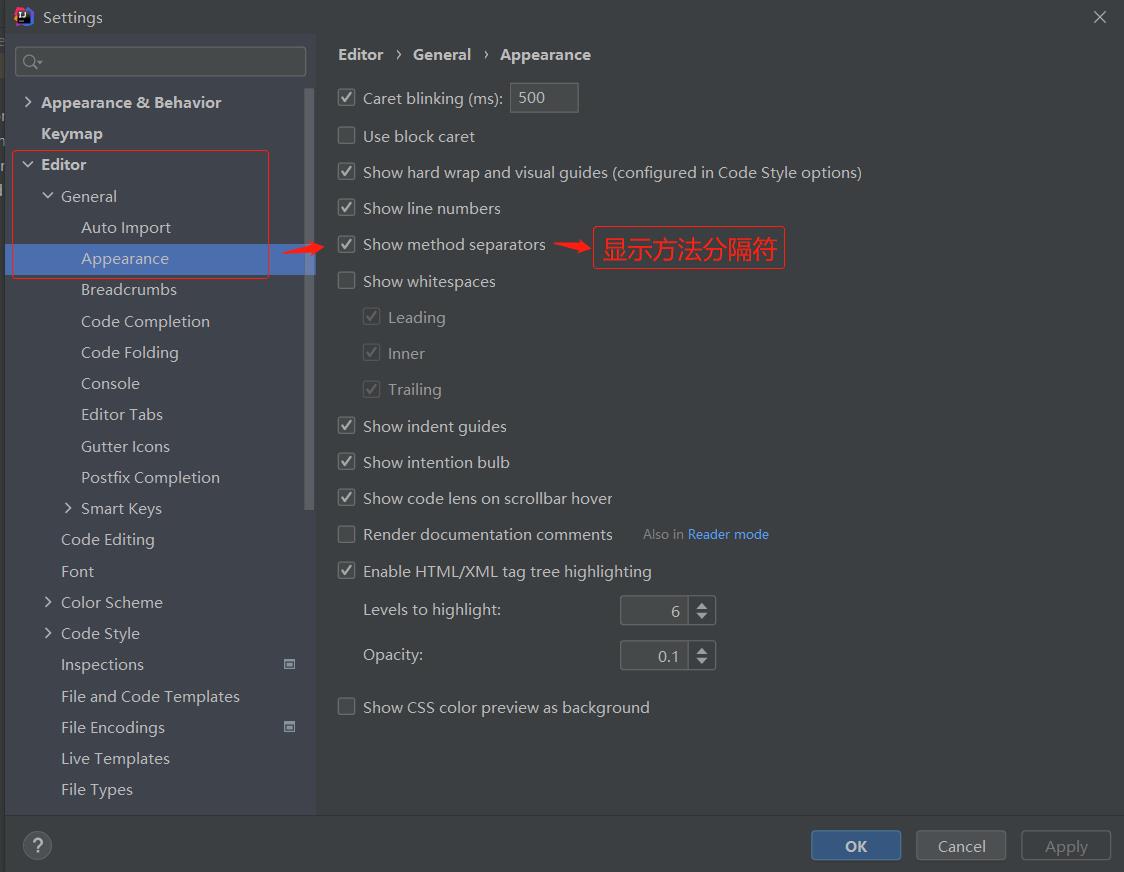Screen dimensions: 1124x872
Task: Disable Show line numbers
Action: click(x=346, y=208)
